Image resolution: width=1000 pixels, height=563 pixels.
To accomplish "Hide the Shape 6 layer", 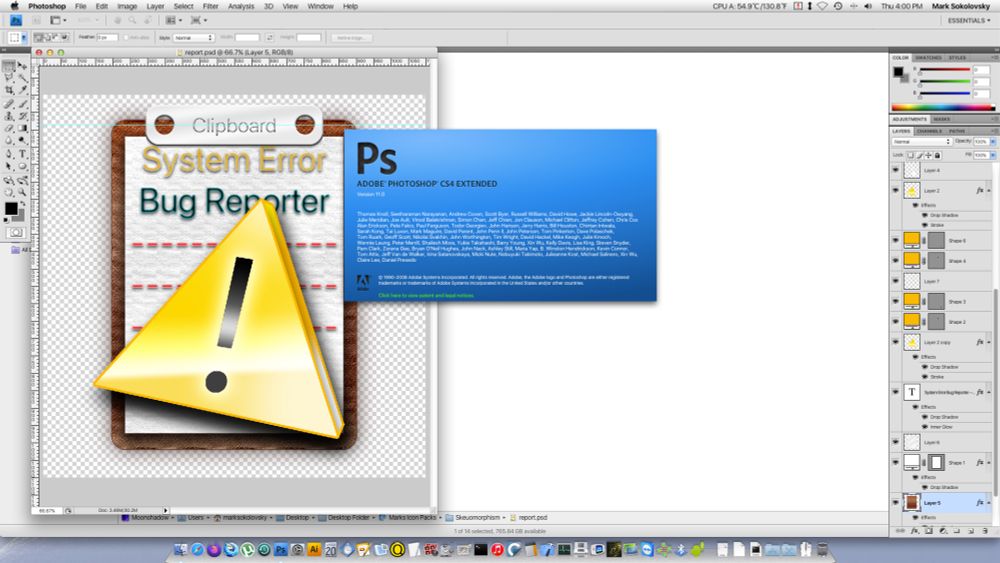I will [895, 240].
